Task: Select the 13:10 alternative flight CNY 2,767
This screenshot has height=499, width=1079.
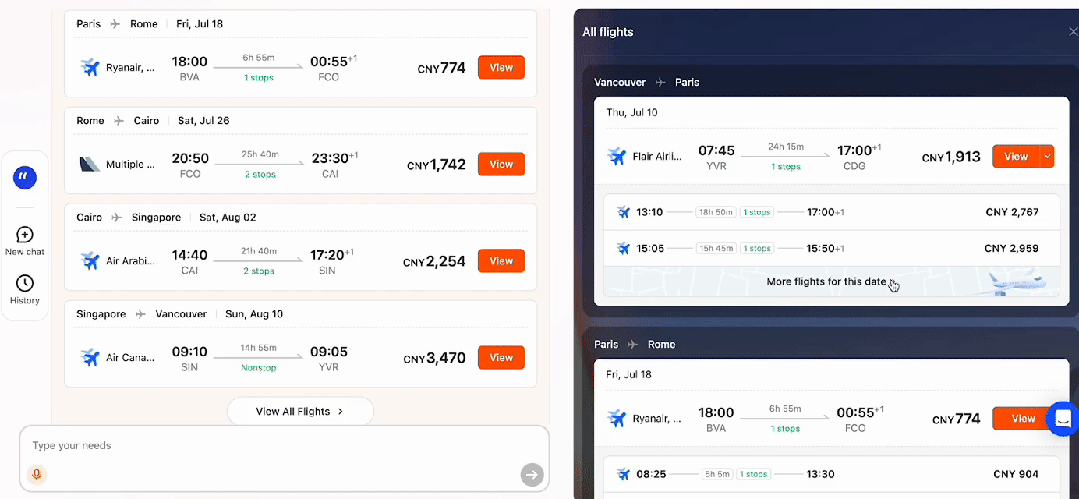Action: tap(826, 212)
